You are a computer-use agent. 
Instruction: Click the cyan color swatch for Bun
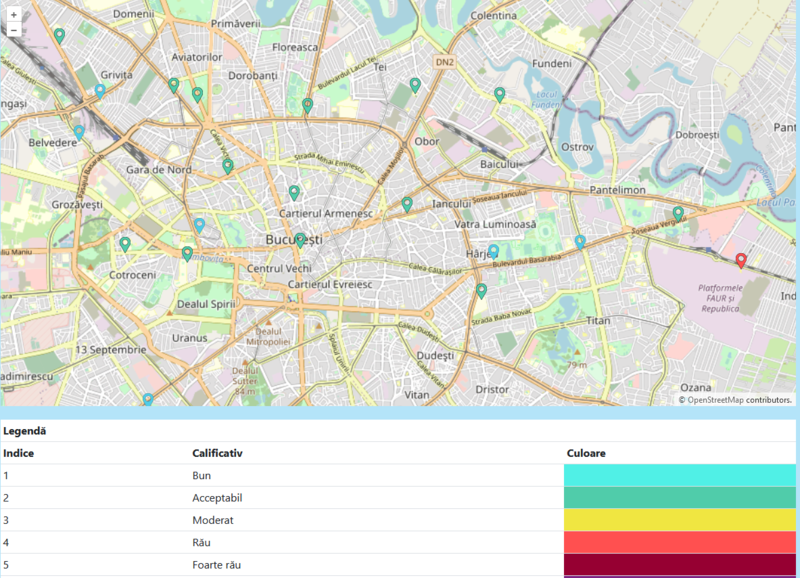[680, 476]
